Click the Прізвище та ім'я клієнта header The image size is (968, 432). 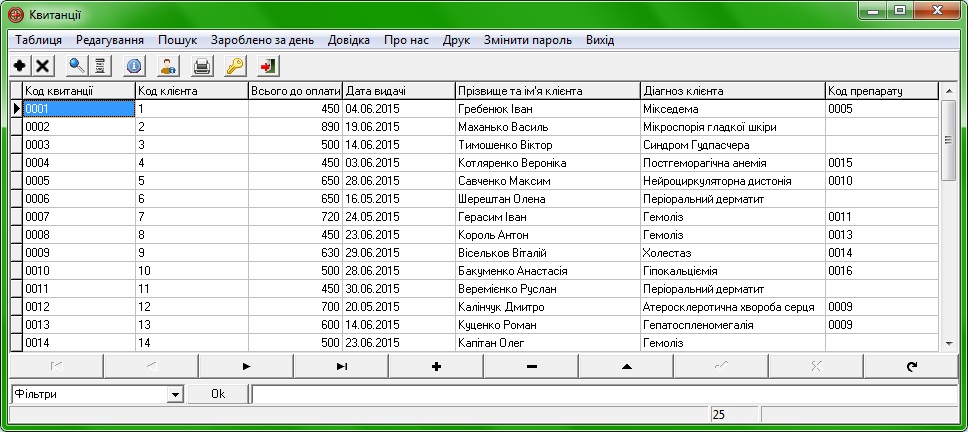click(x=548, y=91)
